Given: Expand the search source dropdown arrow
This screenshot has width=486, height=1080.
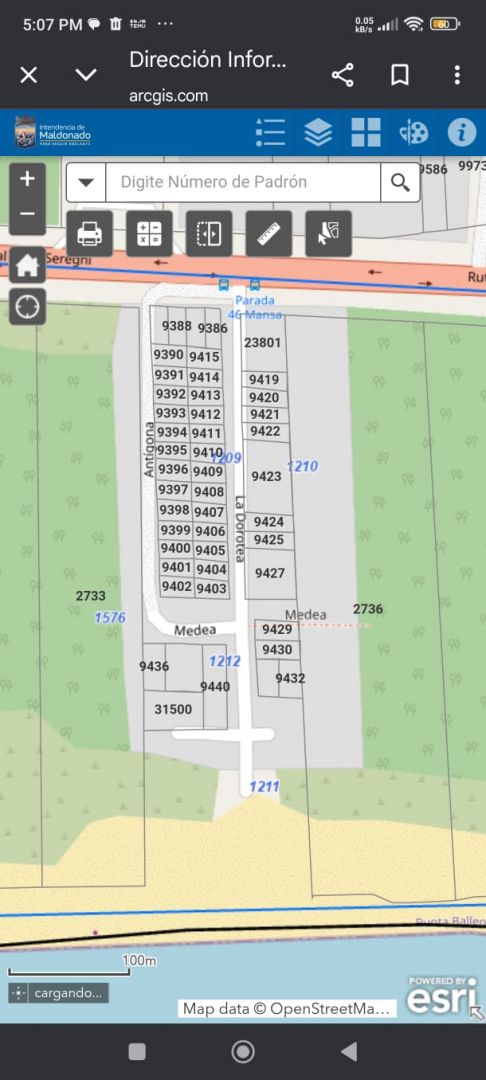Looking at the screenshot, I should click(x=86, y=183).
